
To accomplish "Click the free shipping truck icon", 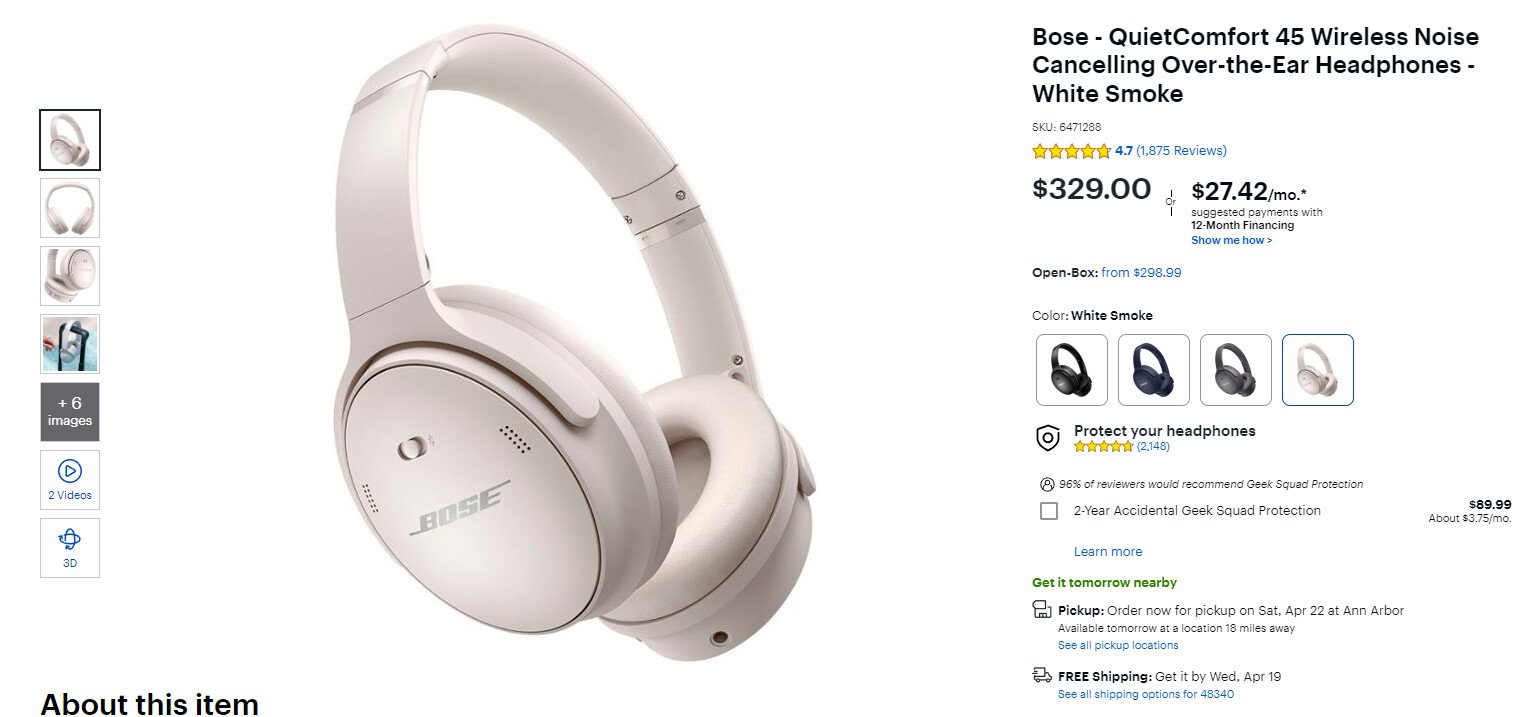I will coord(1042,675).
